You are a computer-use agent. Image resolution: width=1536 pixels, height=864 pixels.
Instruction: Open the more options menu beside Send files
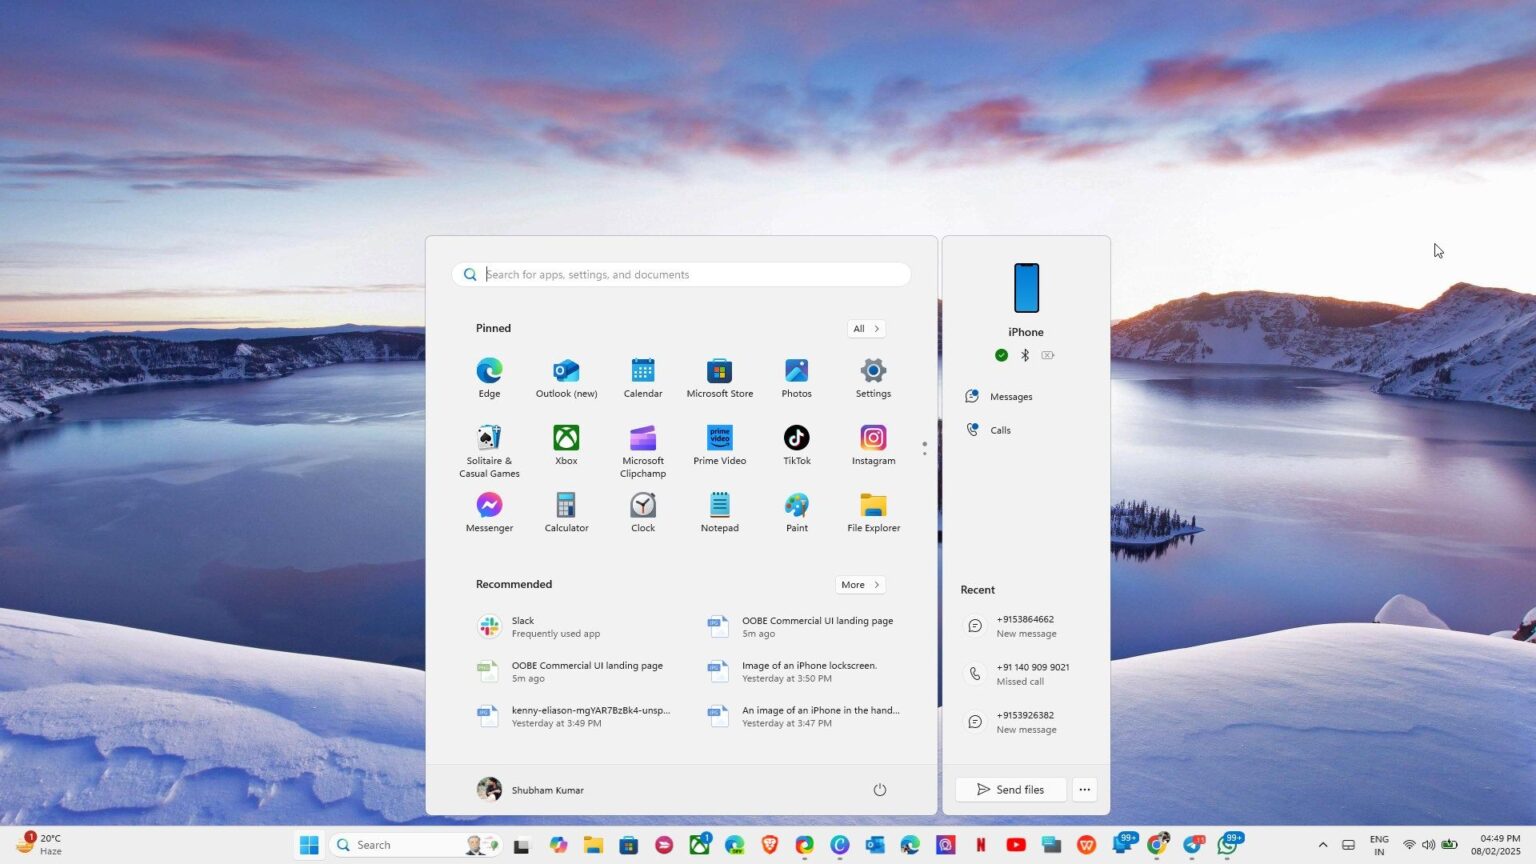(x=1084, y=789)
